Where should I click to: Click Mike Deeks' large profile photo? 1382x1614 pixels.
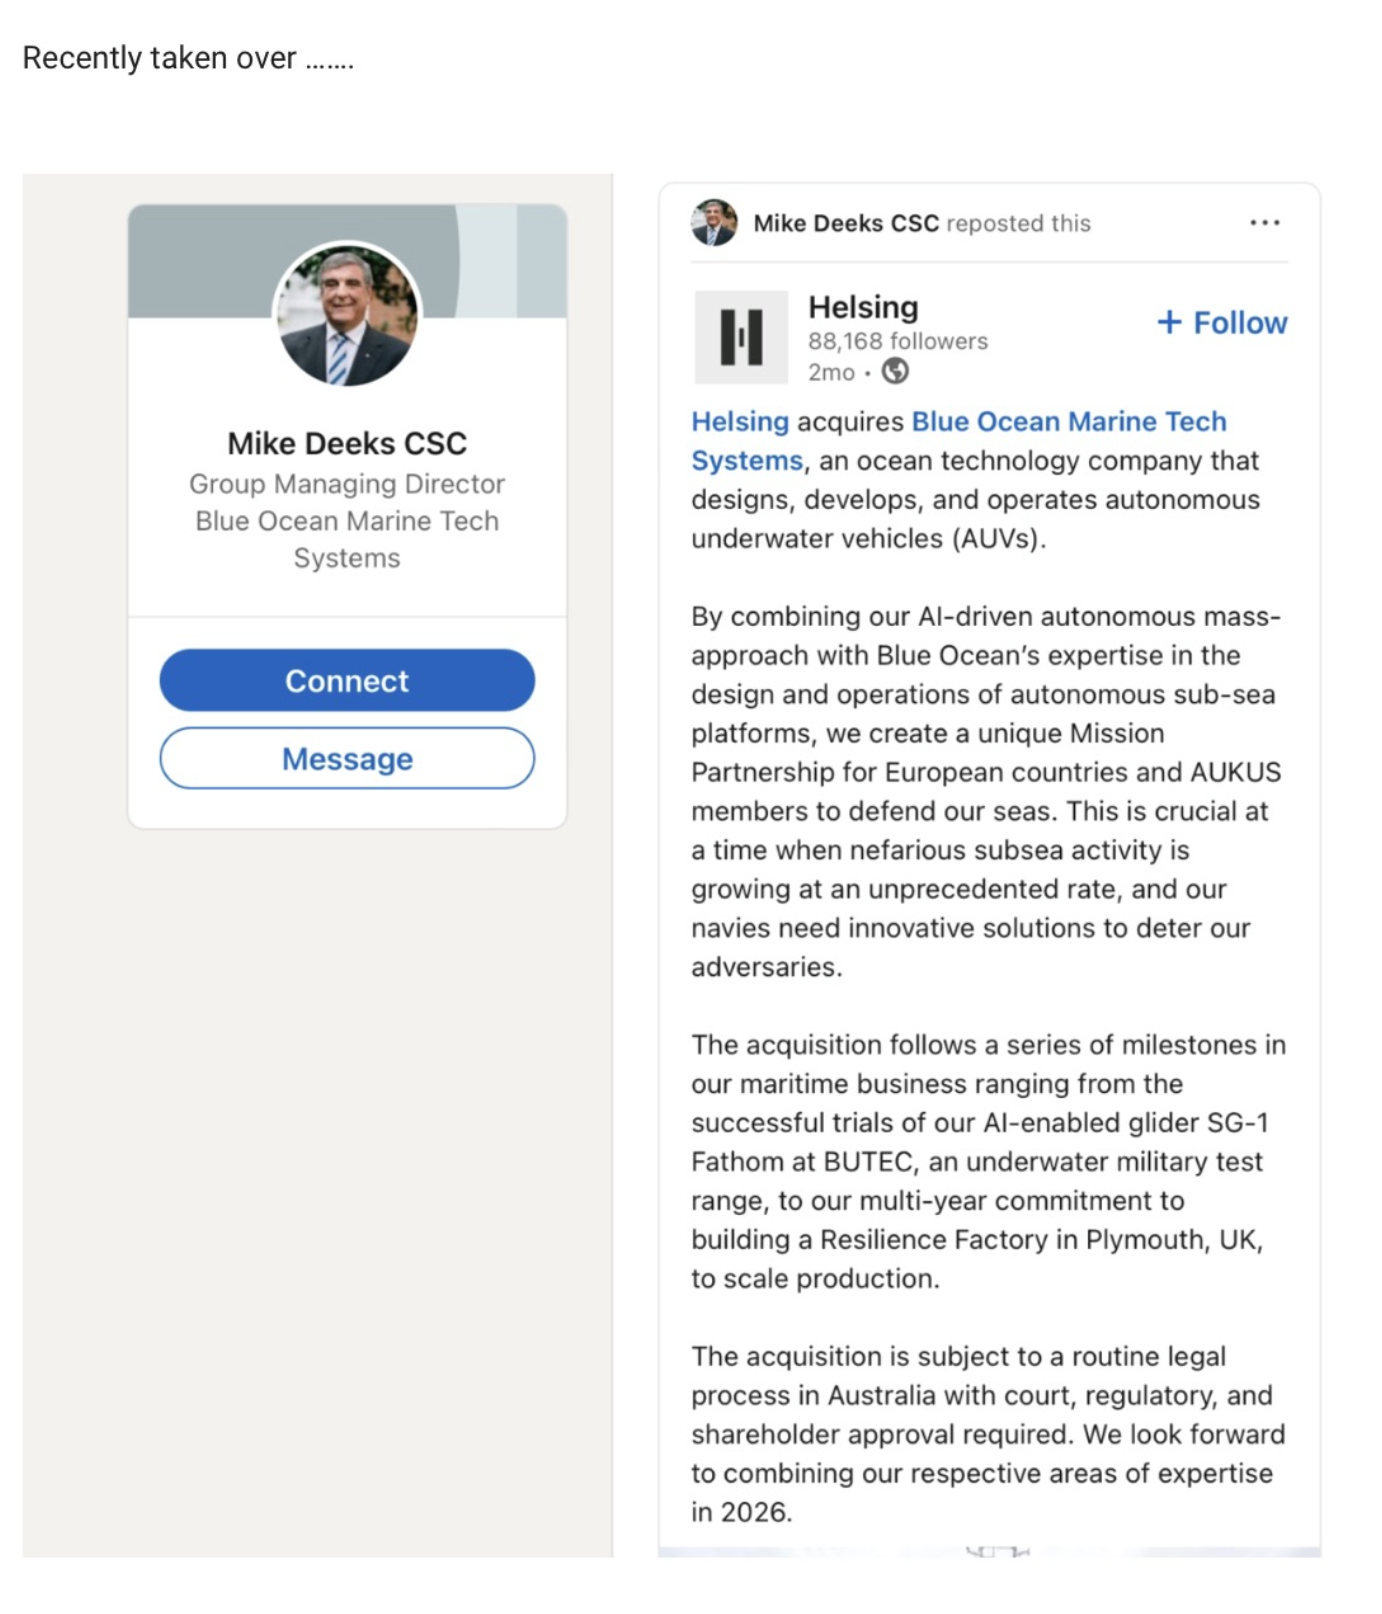(x=347, y=315)
